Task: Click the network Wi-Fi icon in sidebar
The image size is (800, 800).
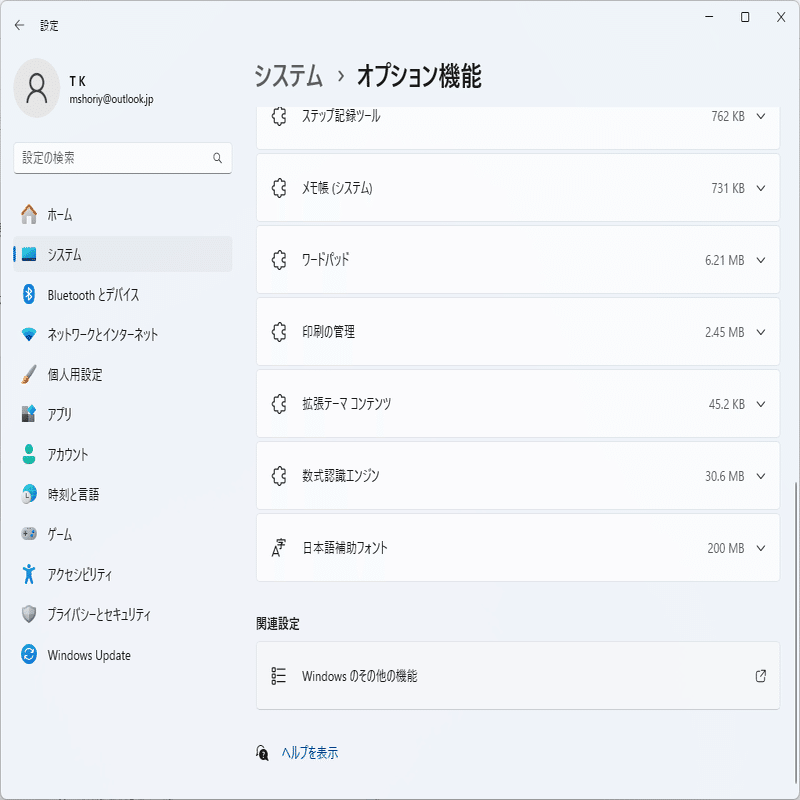Action: [29, 334]
